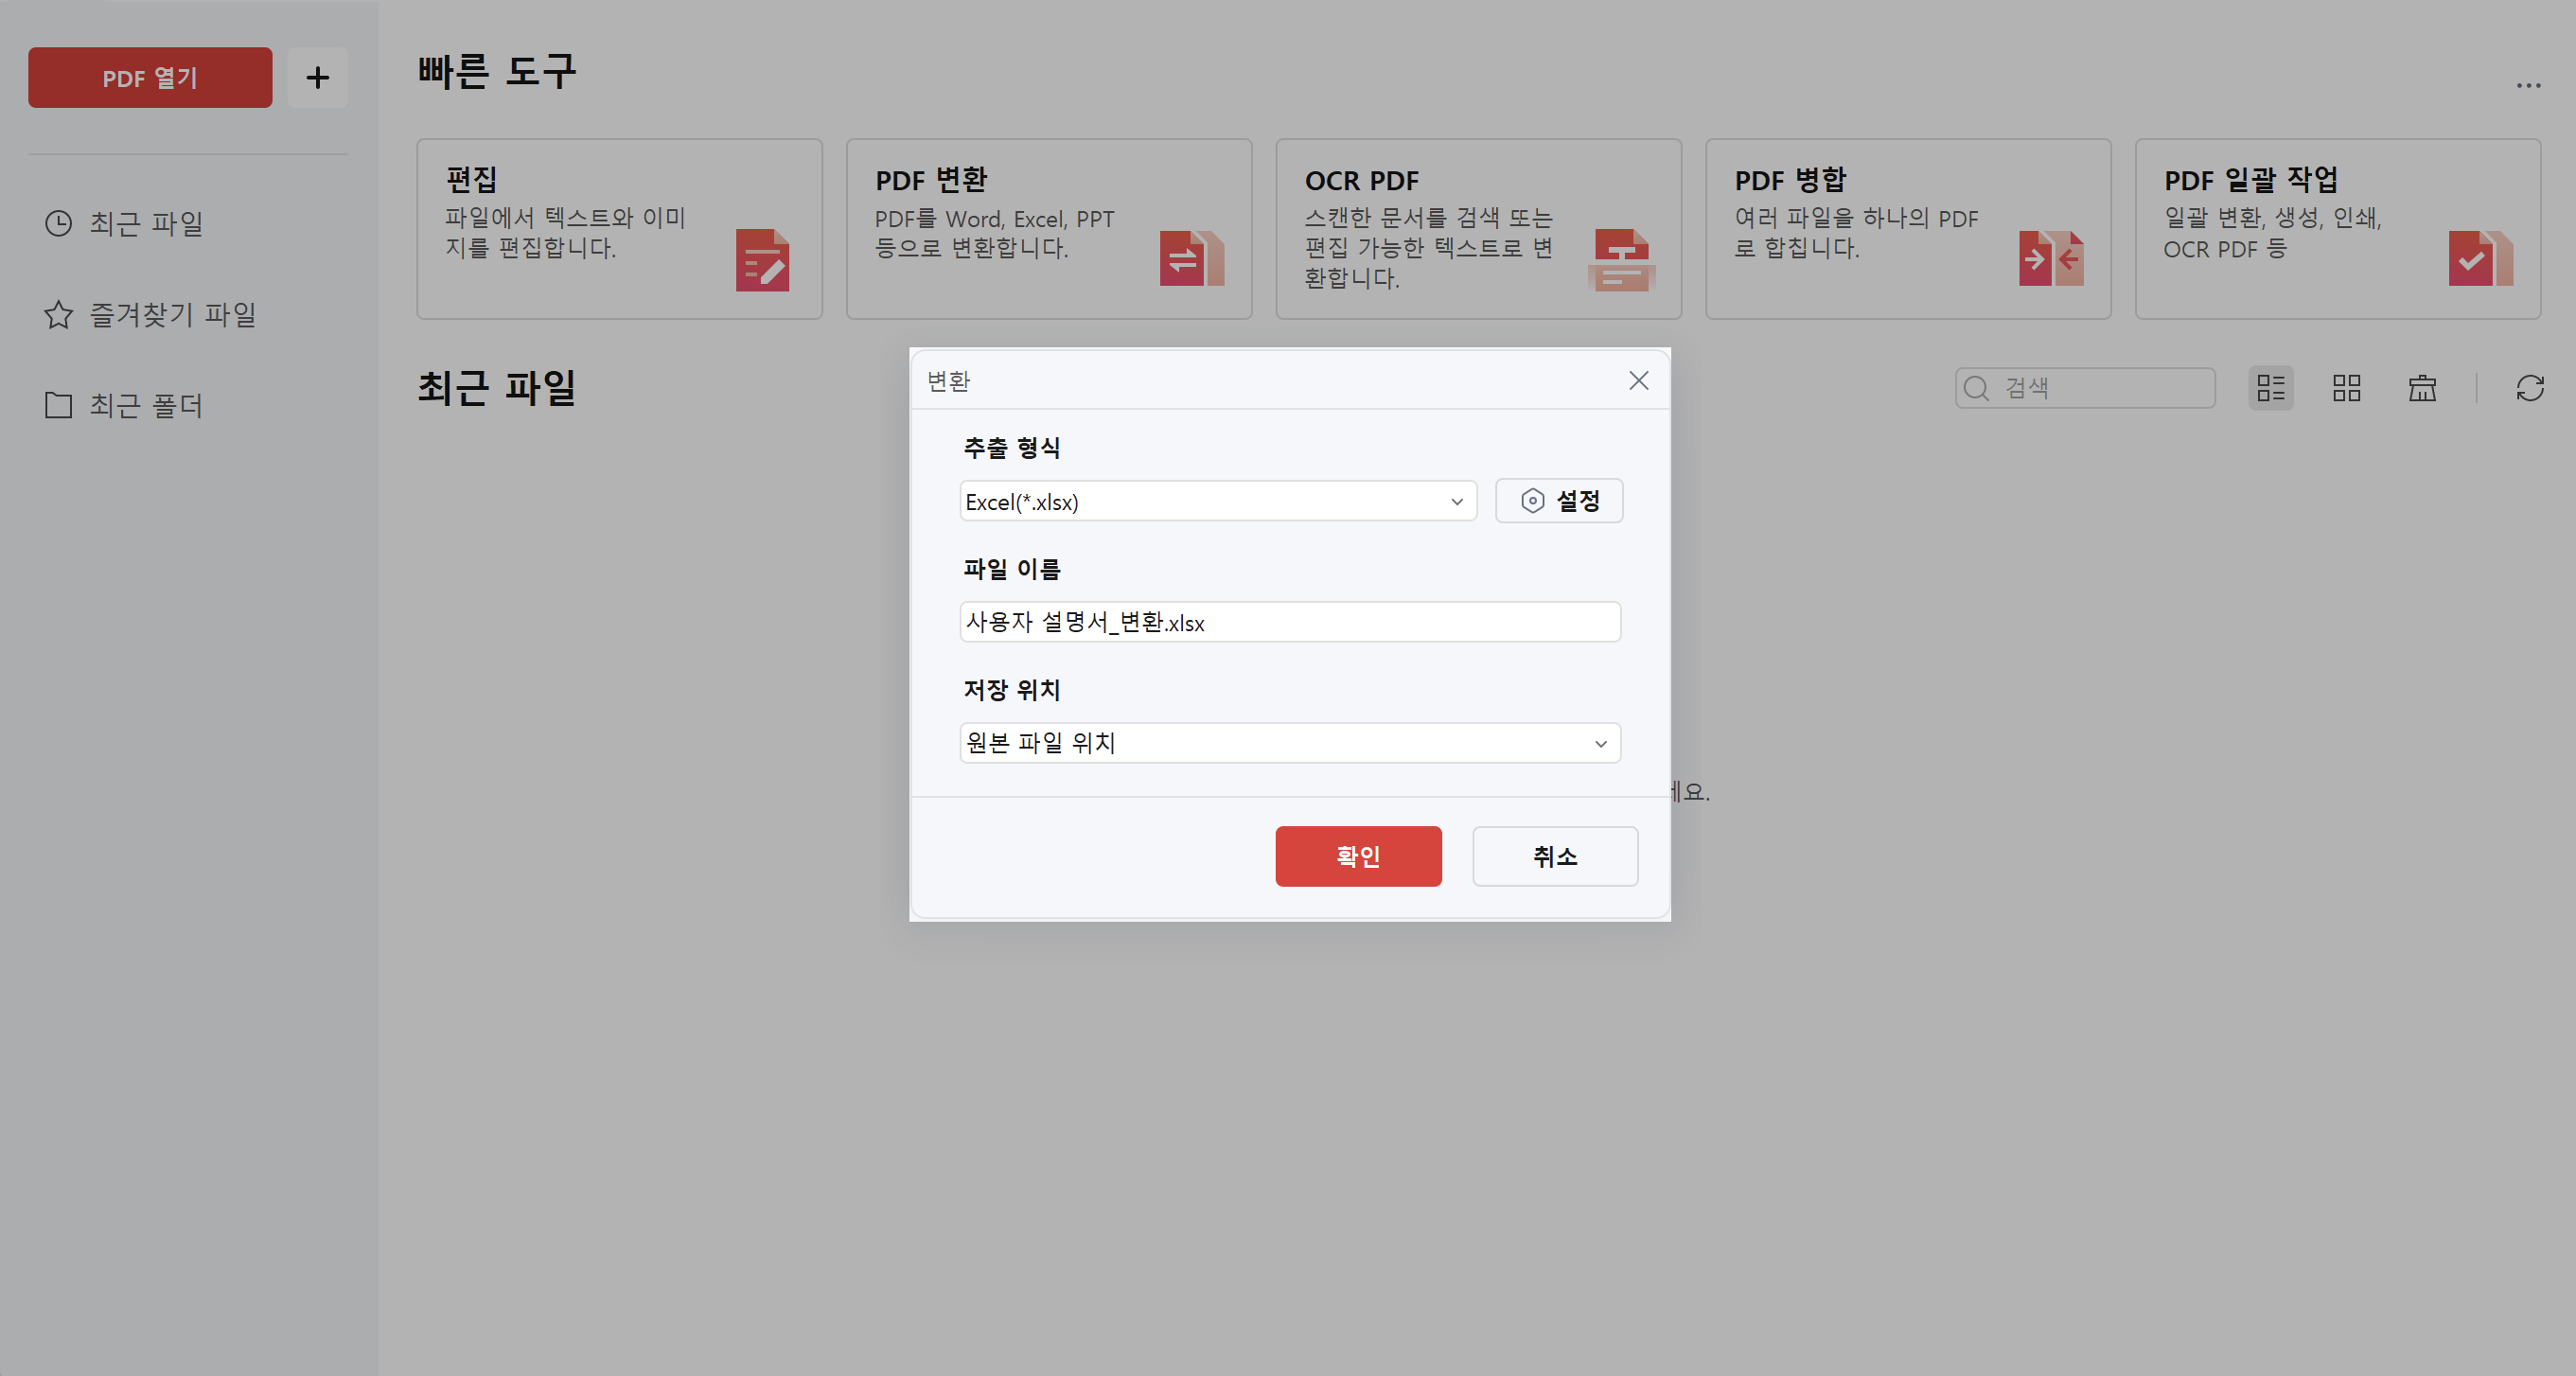Screen dimensions: 2576x1376
Task: Open 최근 폴더 from the sidebar
Action: click(144, 405)
